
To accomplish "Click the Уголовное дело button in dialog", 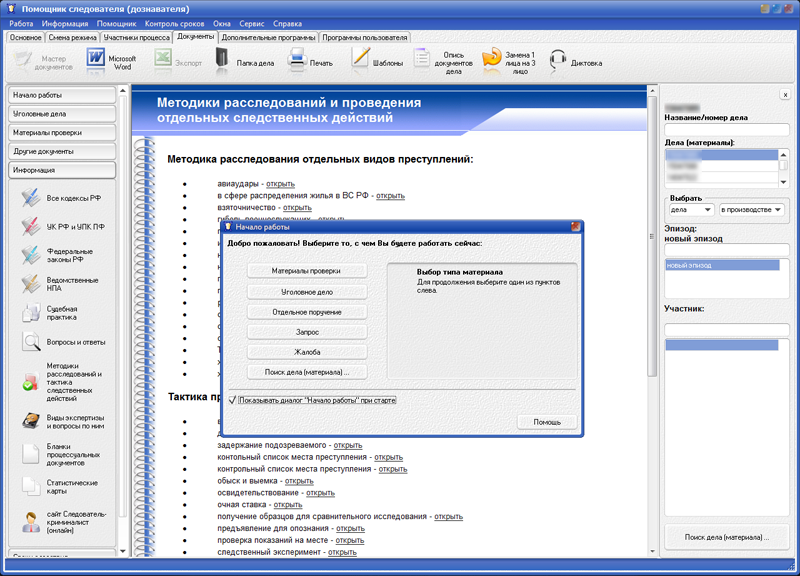I will tap(307, 292).
